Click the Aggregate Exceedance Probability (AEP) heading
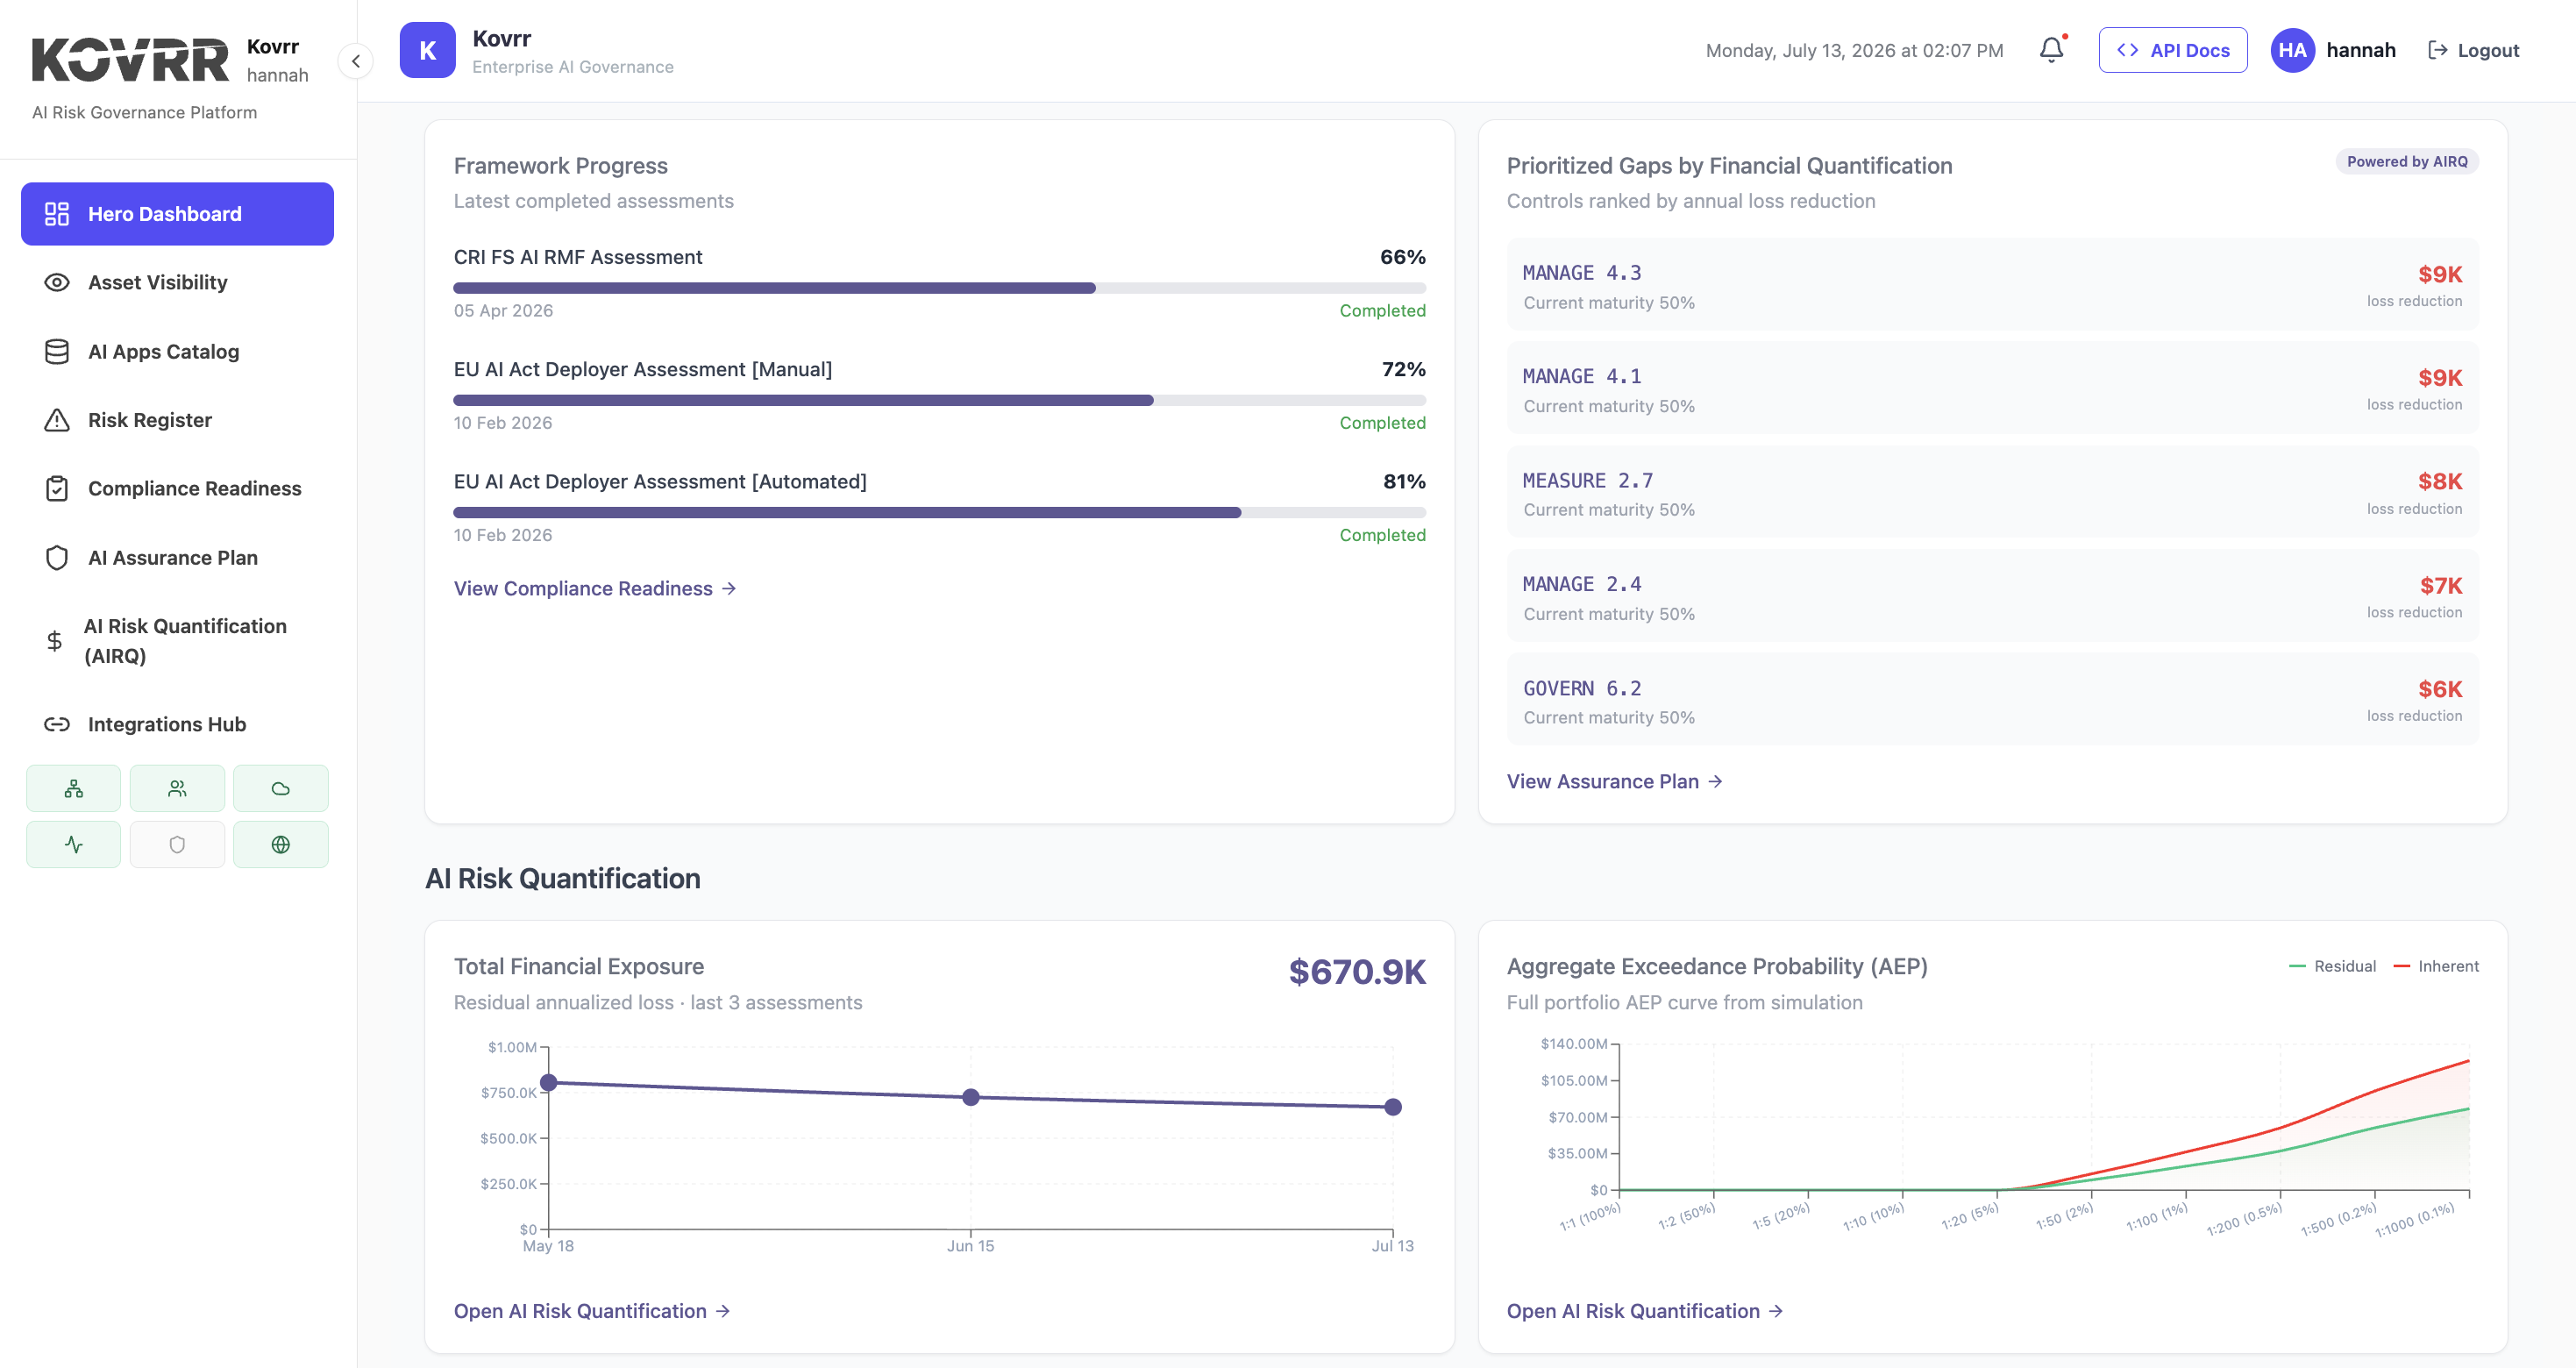 tap(1717, 966)
